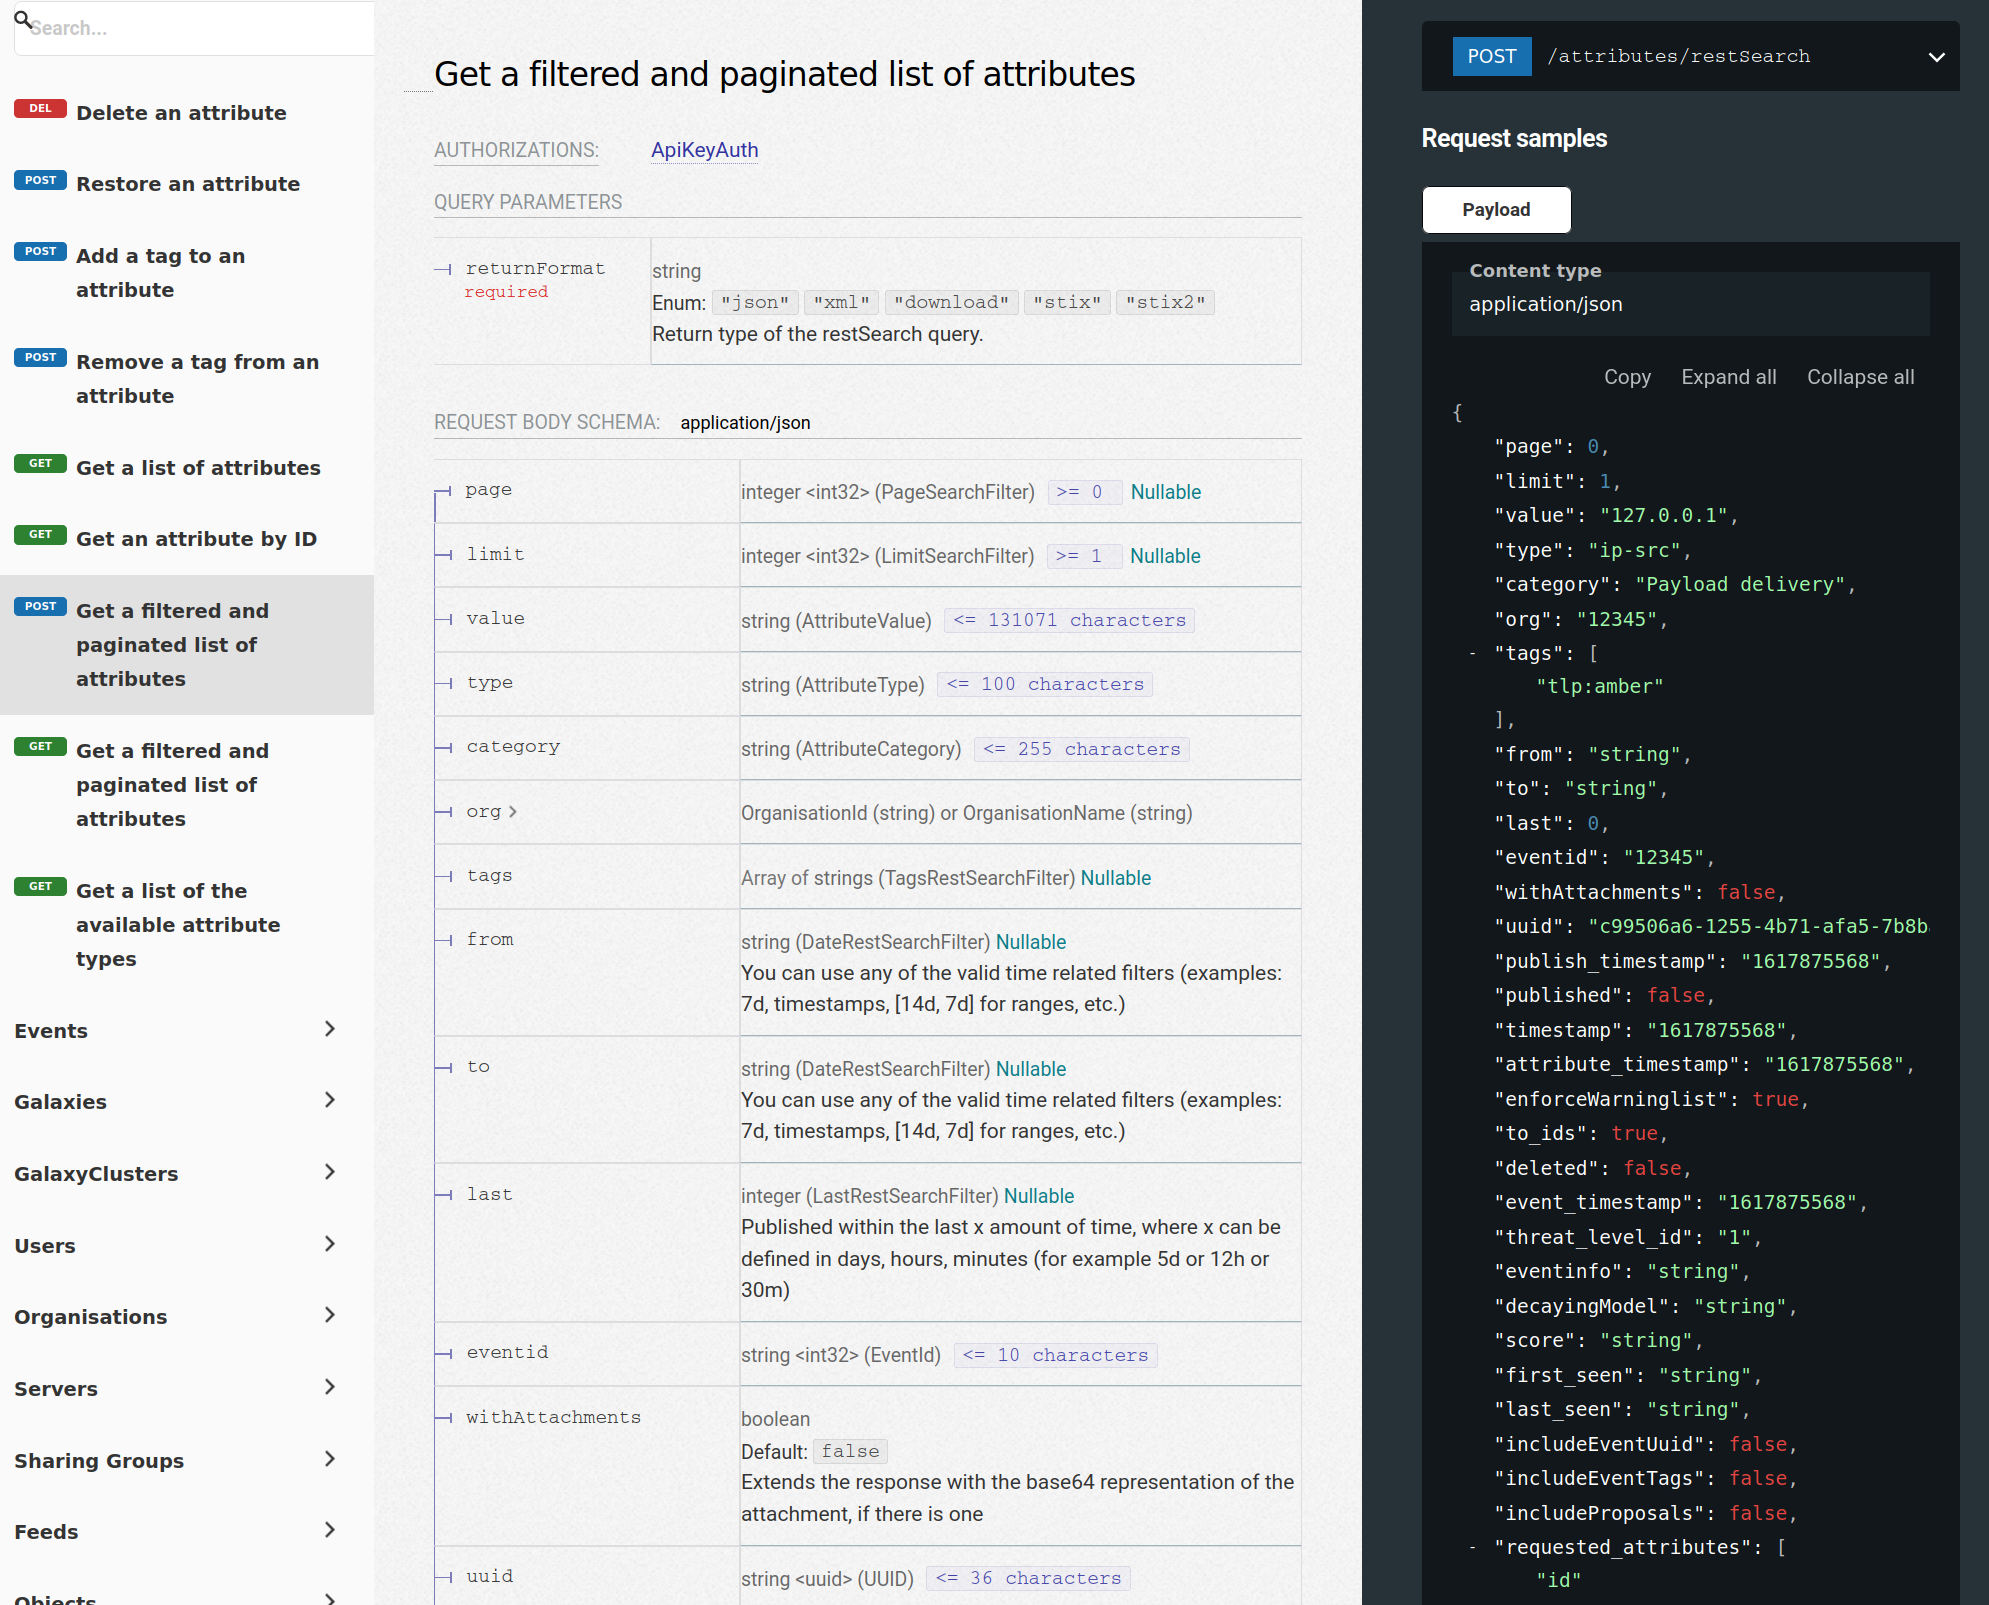The height and width of the screenshot is (1605, 1989).
Task: Click Copy above the JSON sample
Action: pyautogui.click(x=1627, y=378)
